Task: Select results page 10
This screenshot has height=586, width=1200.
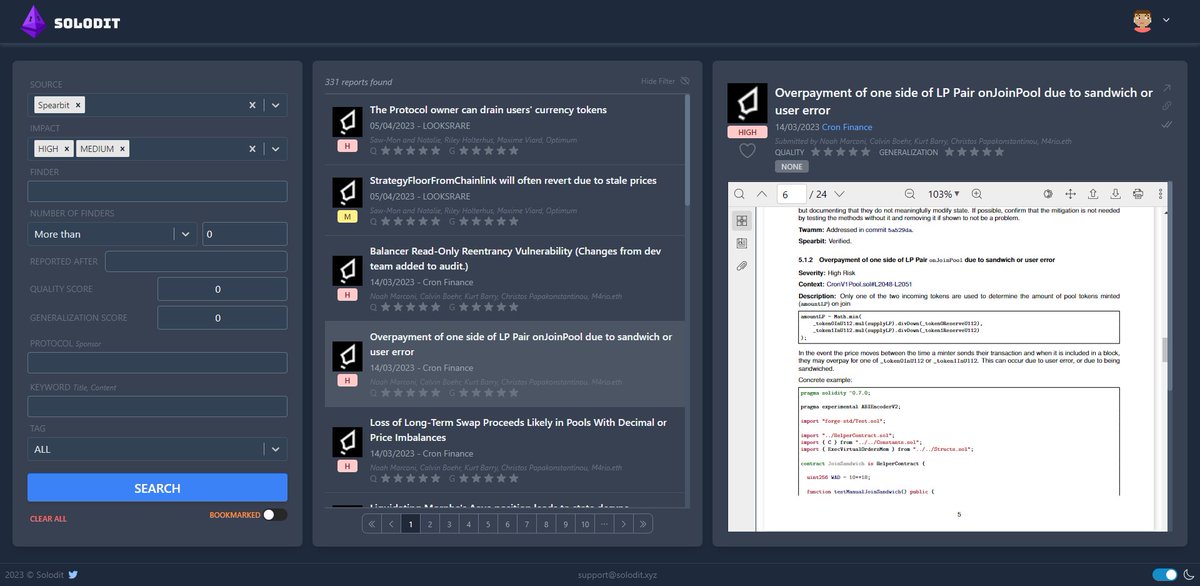Action: (x=584, y=523)
